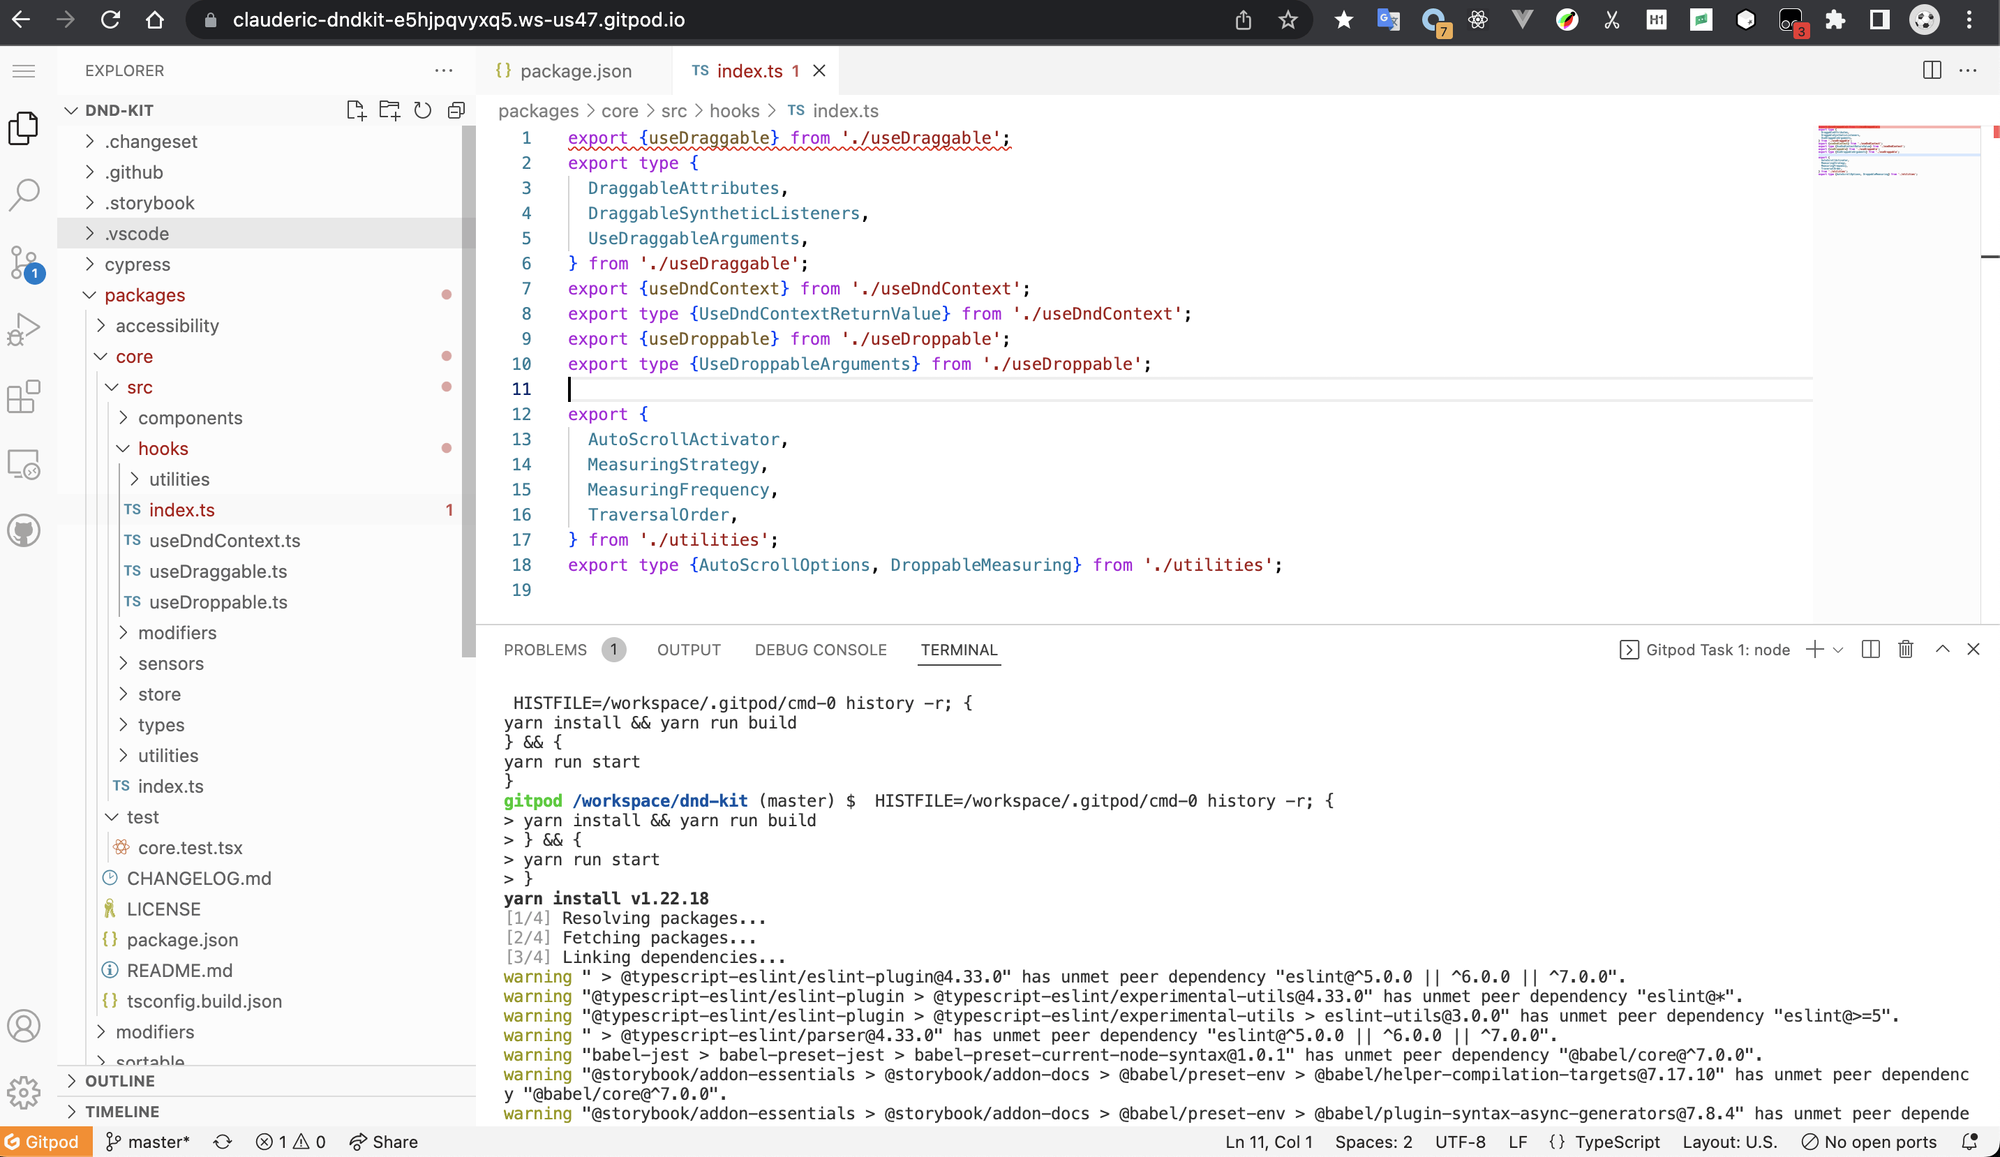Open the DEBUG CONSOLE tab
Screen dimensions: 2000x1157
(x=821, y=650)
